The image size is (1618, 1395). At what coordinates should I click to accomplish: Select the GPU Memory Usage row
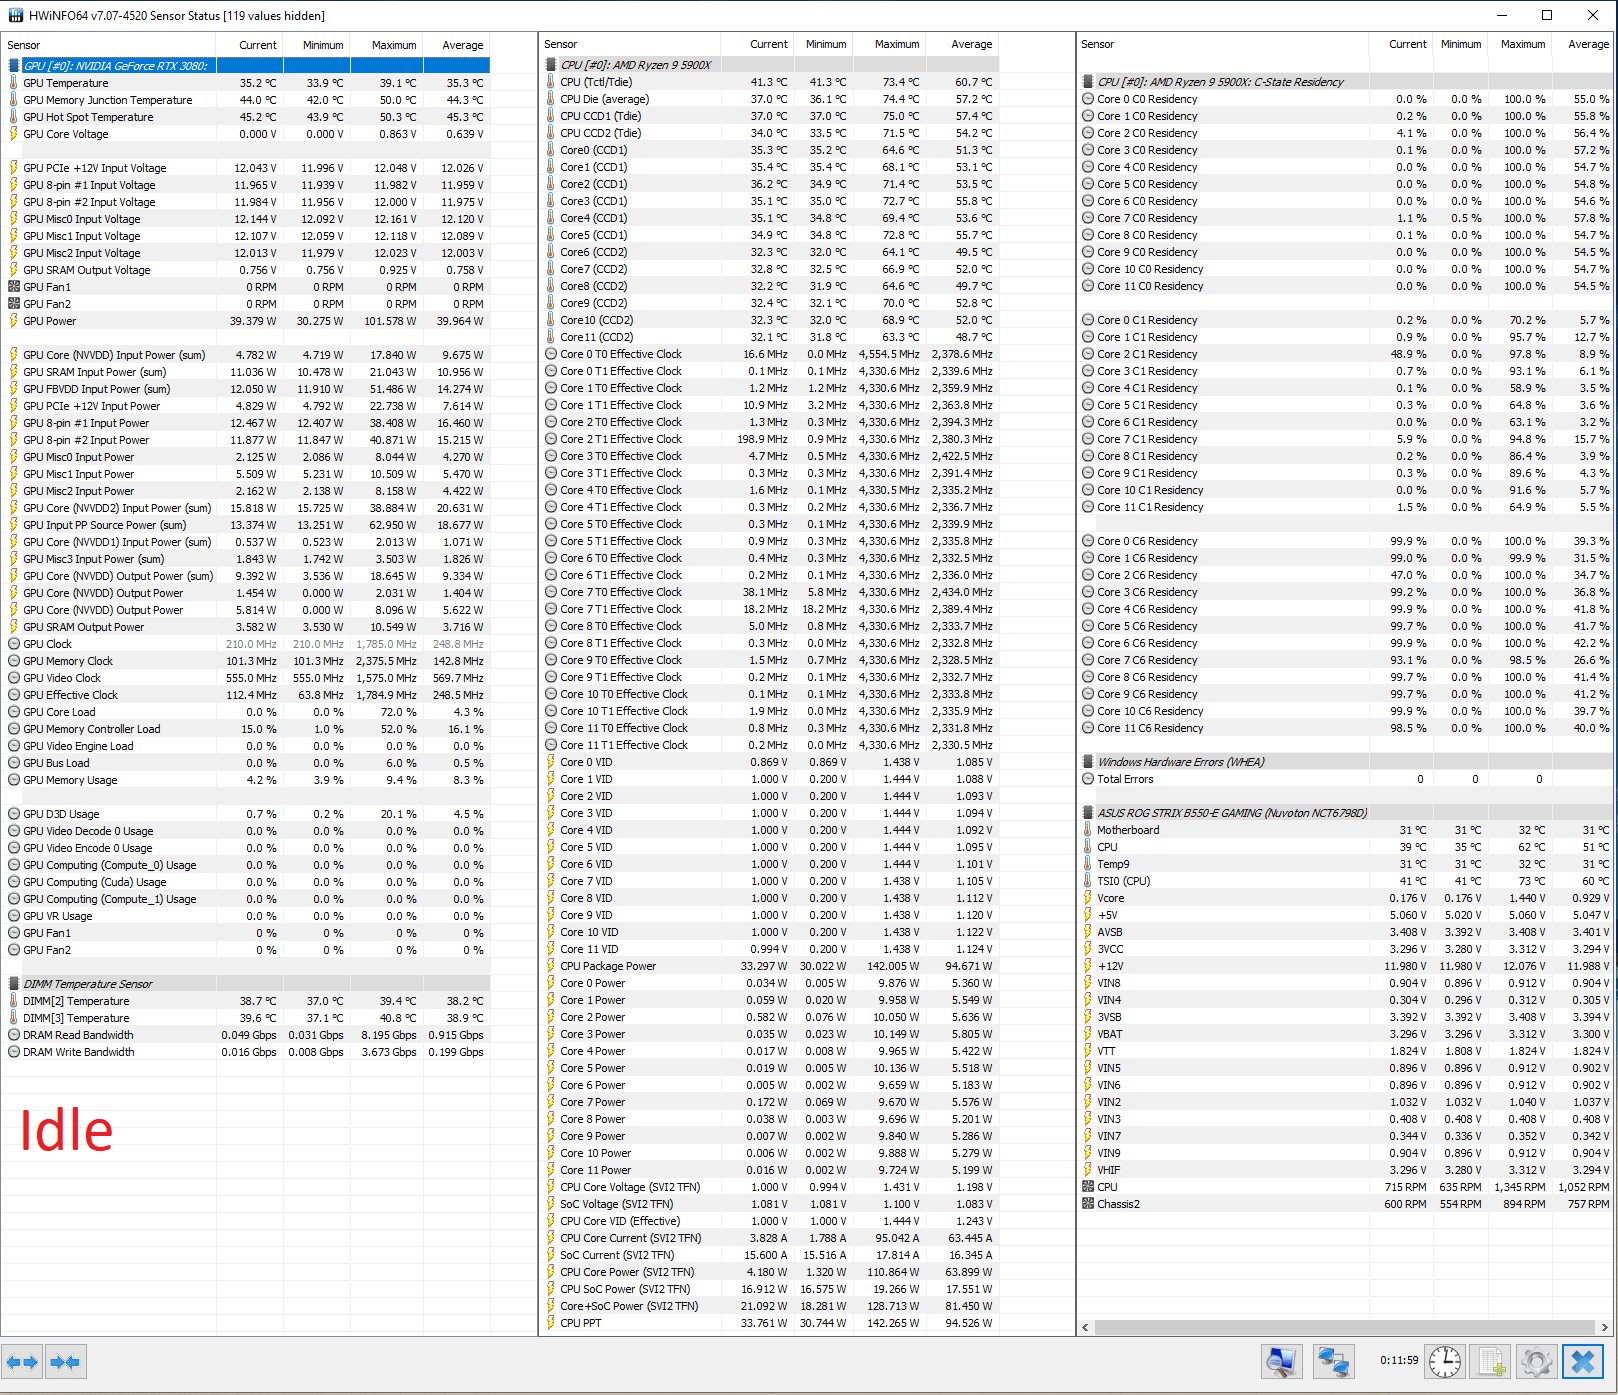[x=247, y=780]
